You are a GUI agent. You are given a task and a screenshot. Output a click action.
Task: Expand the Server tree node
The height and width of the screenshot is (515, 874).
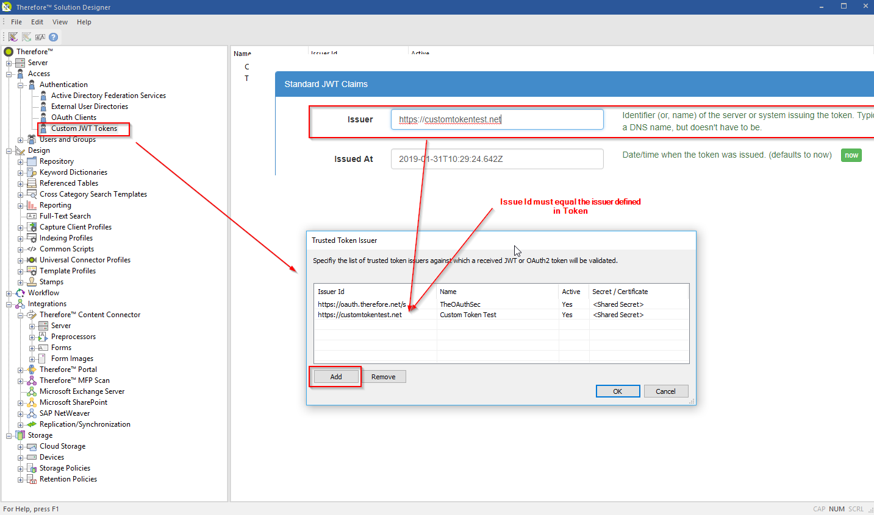click(9, 63)
